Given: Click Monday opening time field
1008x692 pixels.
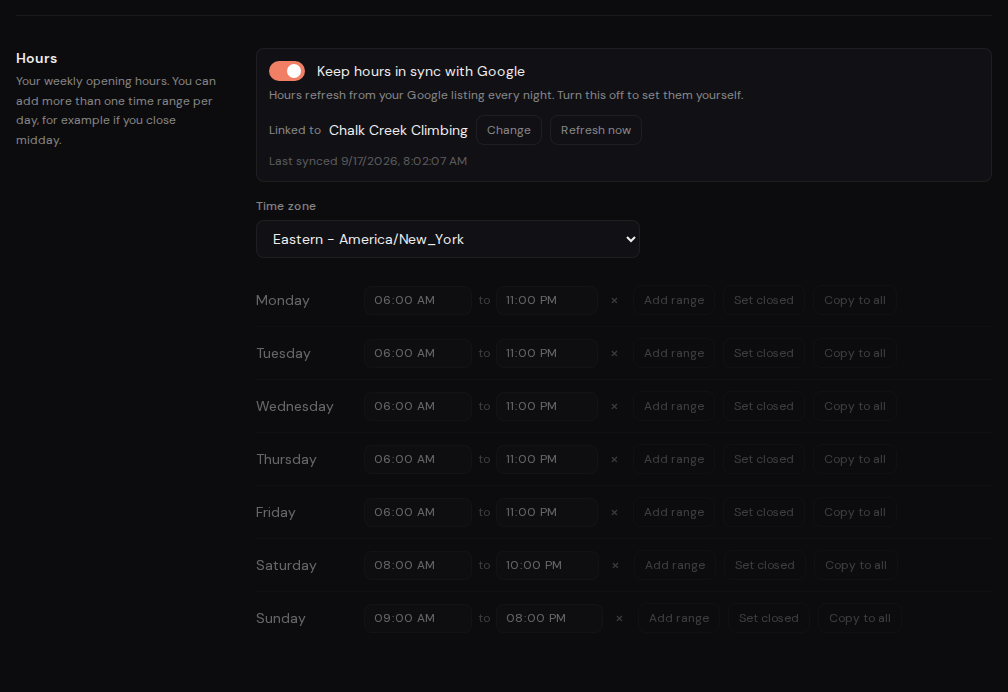Looking at the screenshot, I should pos(418,300).
